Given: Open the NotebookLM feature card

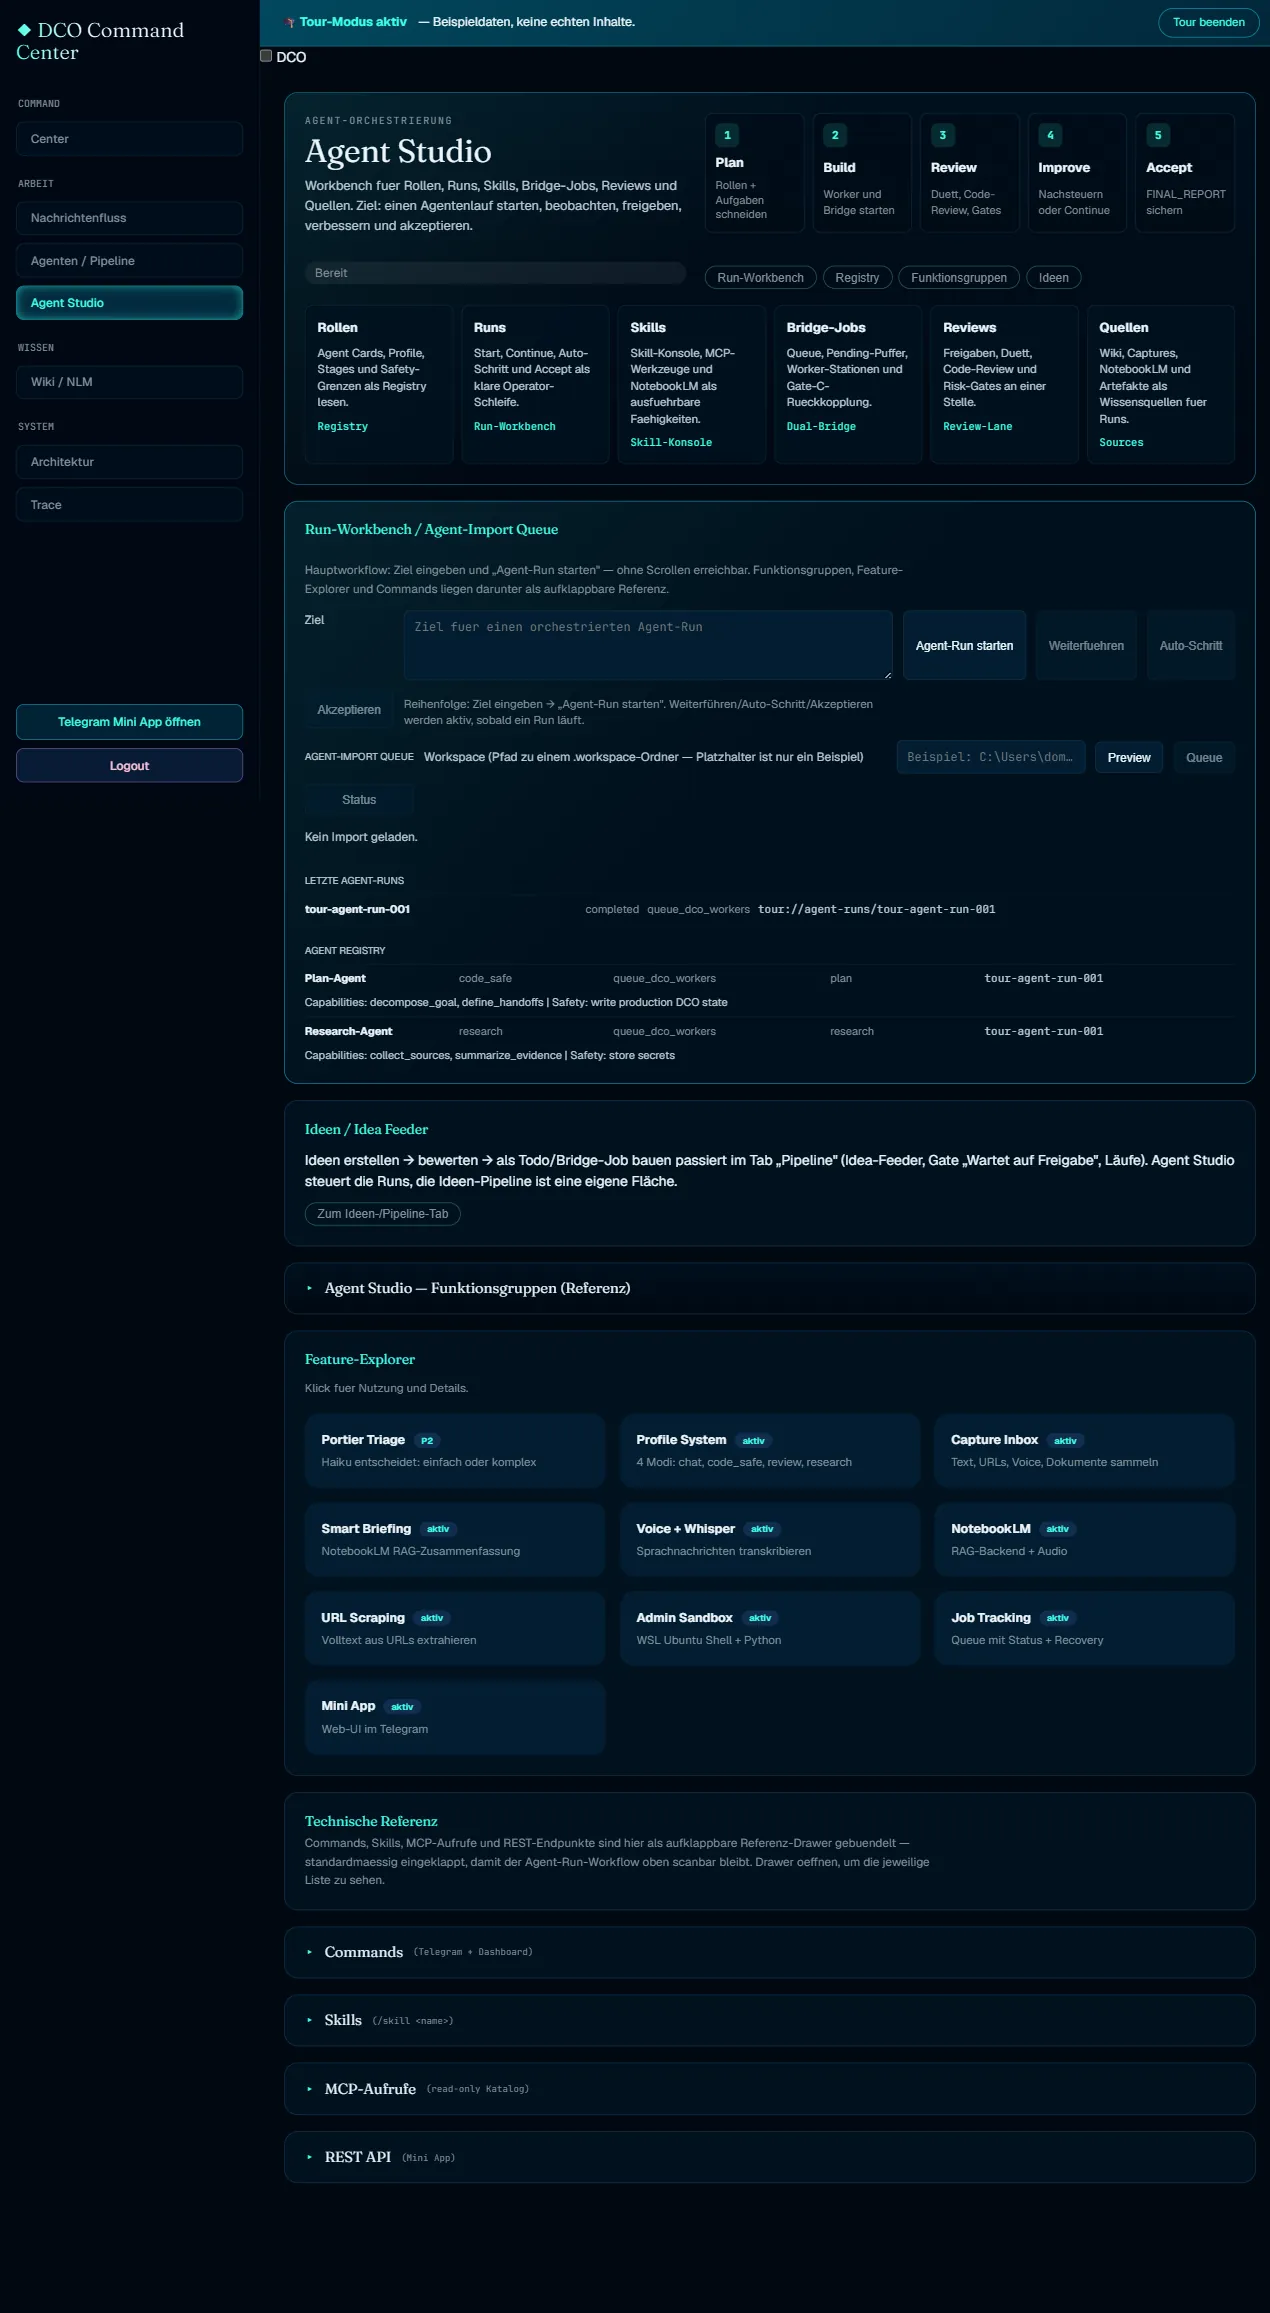Looking at the screenshot, I should pos(1084,1540).
